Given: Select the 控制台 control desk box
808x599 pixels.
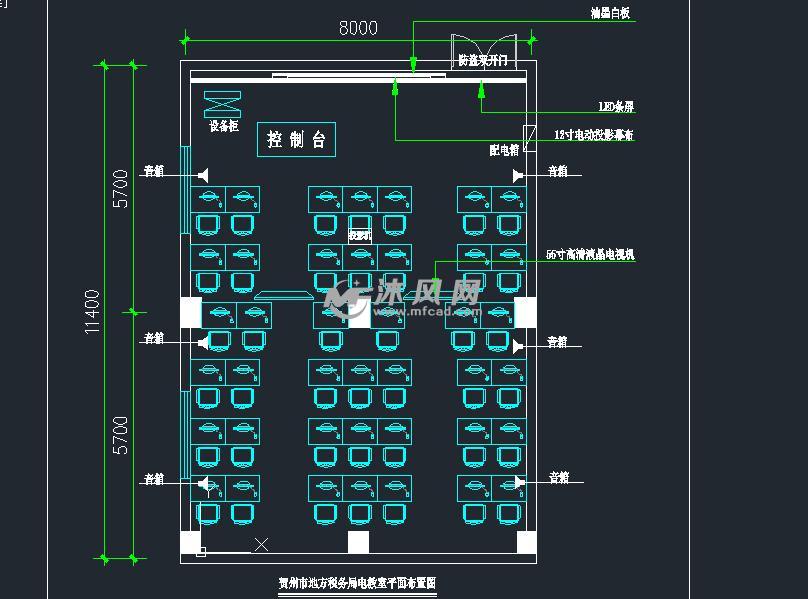Looking at the screenshot, I should 296,140.
